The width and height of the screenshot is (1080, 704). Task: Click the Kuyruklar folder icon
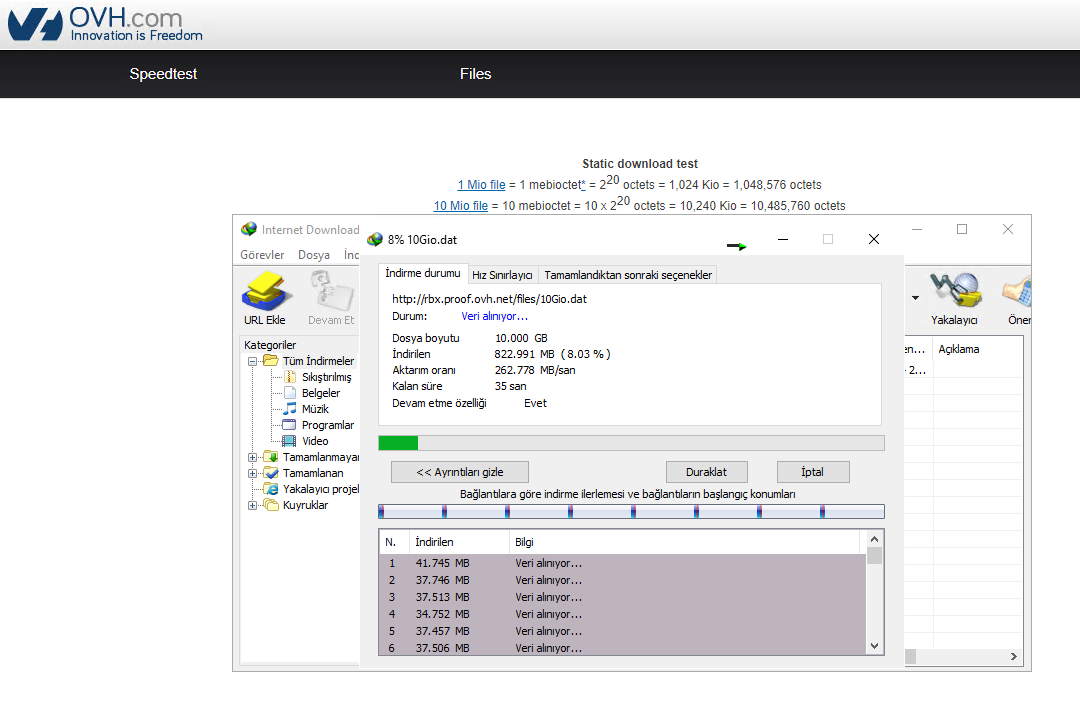271,505
